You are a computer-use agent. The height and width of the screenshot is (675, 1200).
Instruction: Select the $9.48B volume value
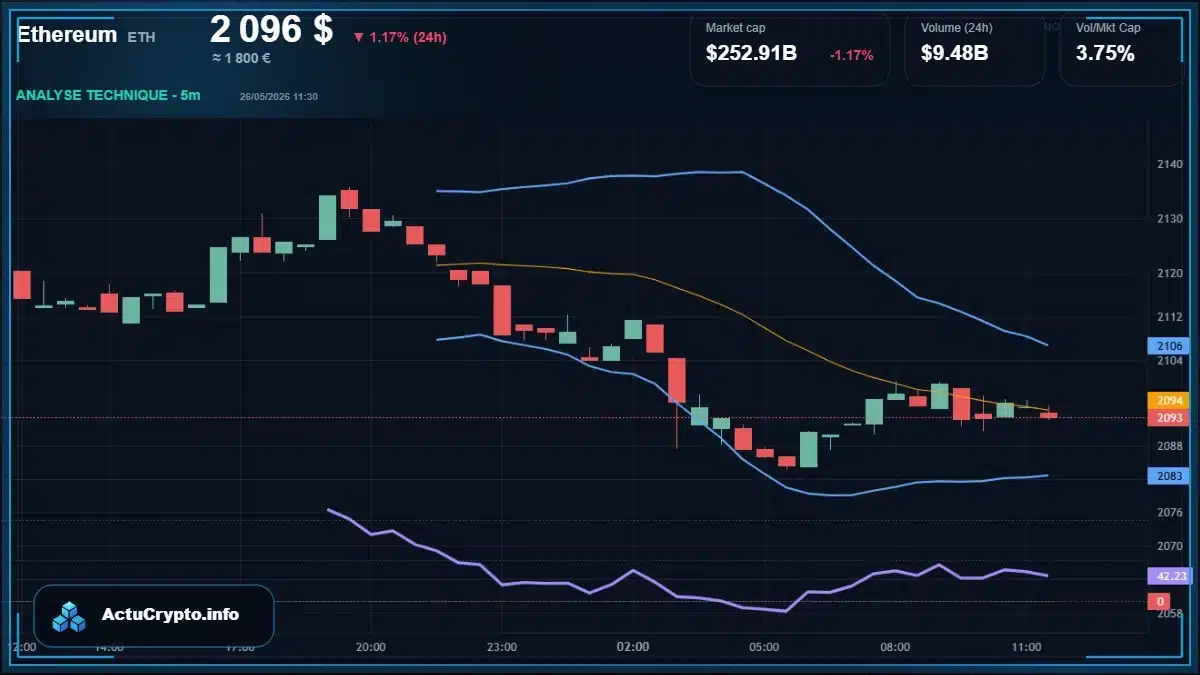[955, 54]
